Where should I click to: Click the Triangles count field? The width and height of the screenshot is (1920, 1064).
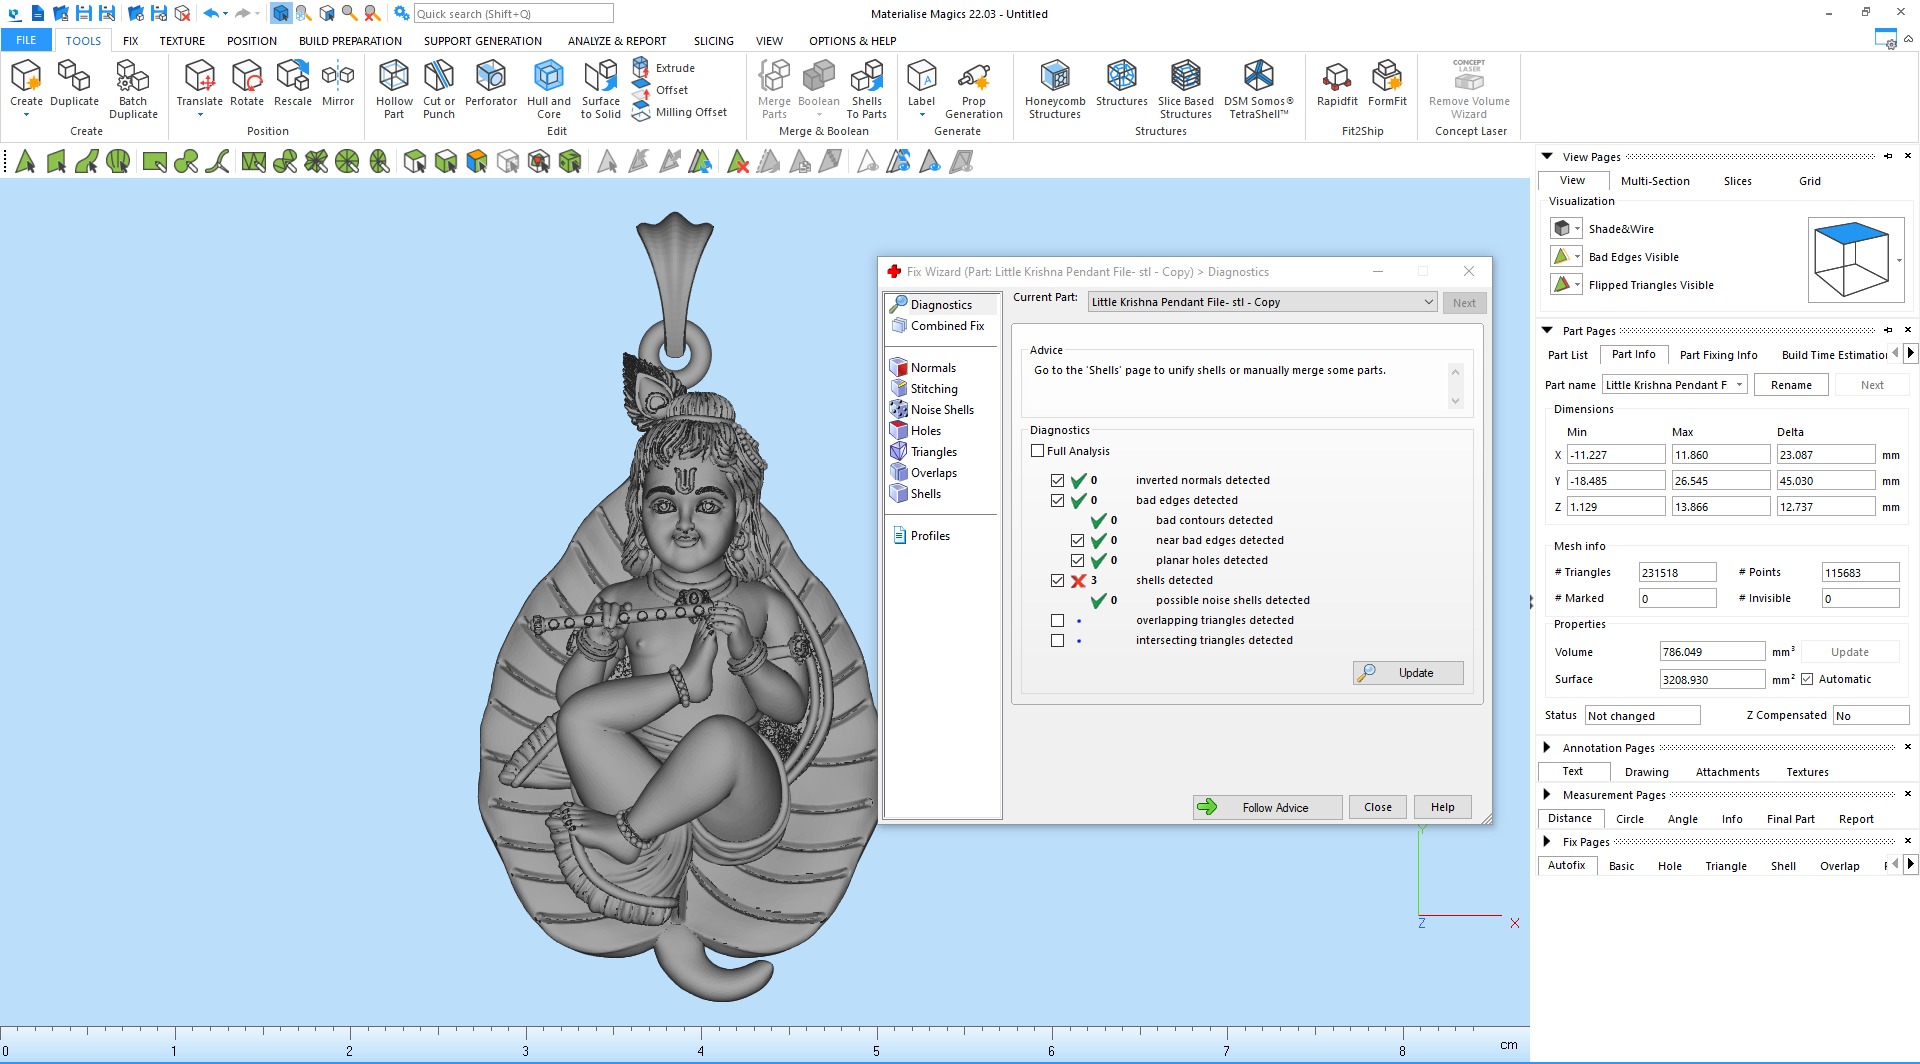tap(1677, 572)
